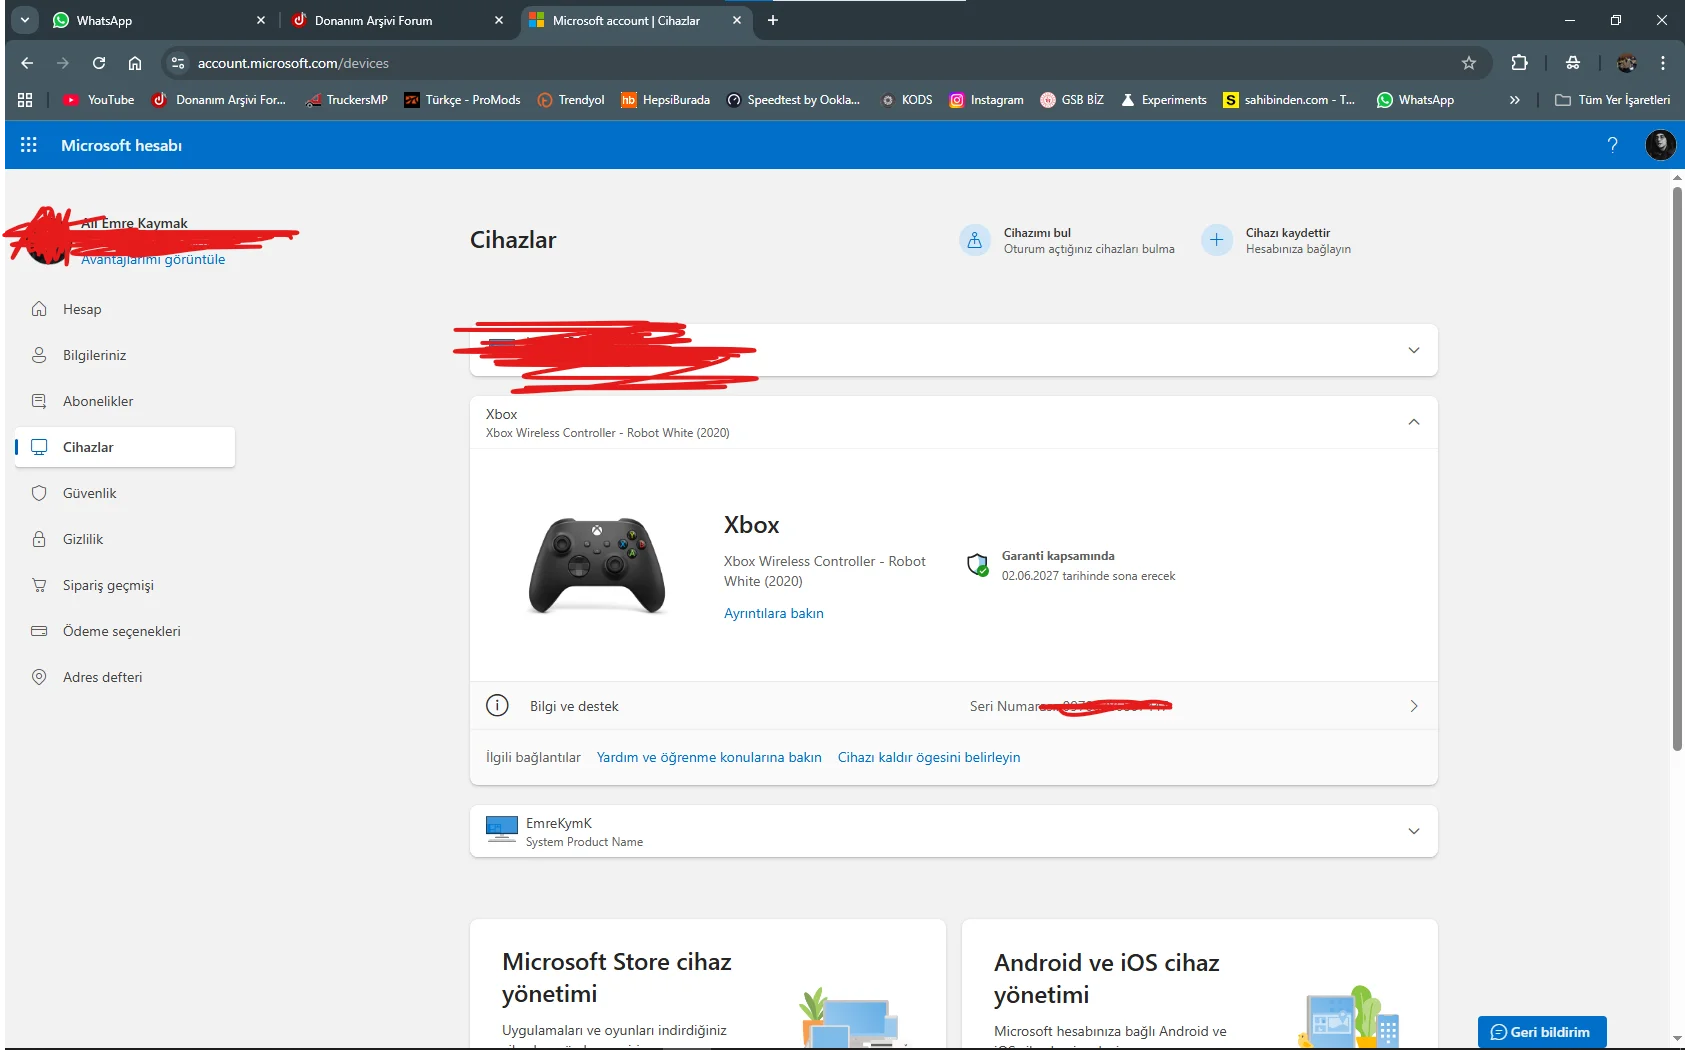The height and width of the screenshot is (1050, 1685).
Task: Click the Bilgi ve destek info icon
Action: click(497, 705)
